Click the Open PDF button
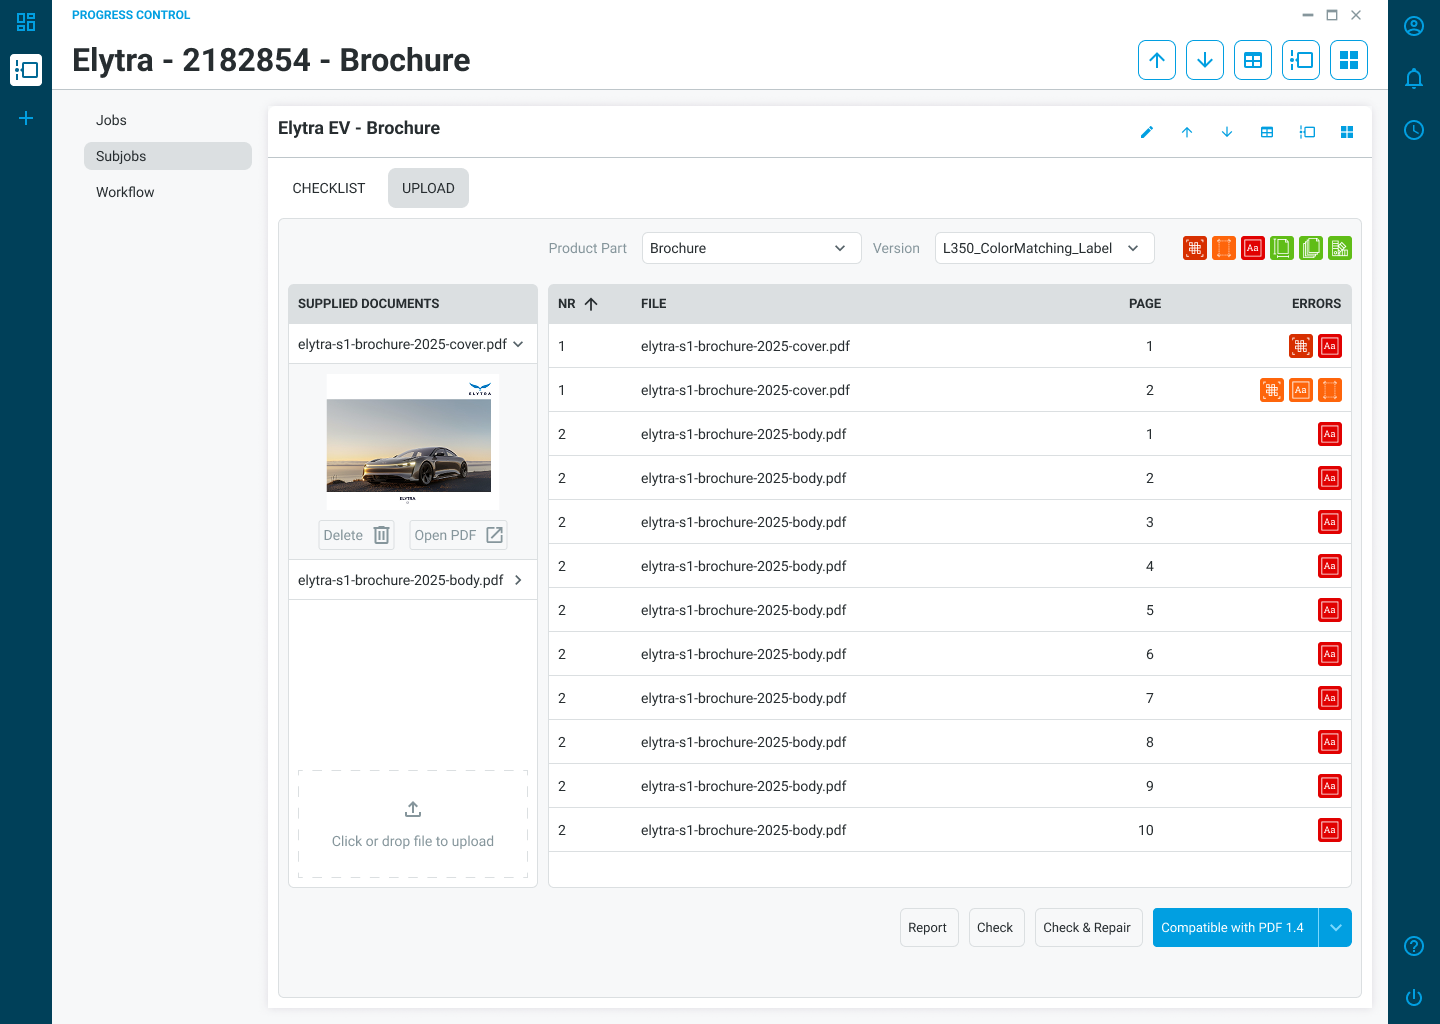This screenshot has width=1440, height=1024. coord(459,535)
